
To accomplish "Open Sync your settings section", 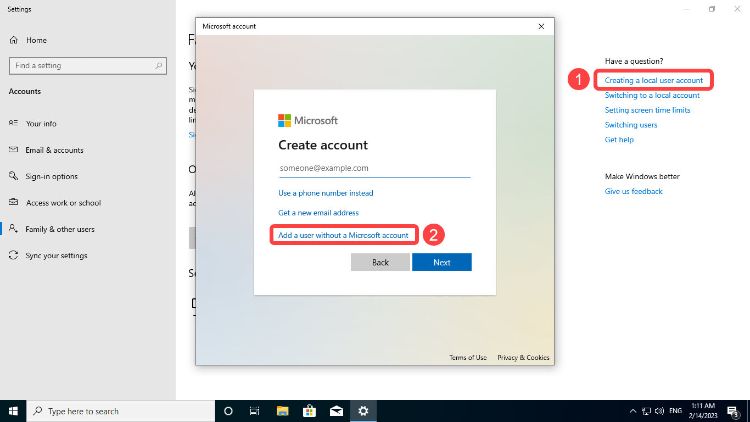I will pos(56,255).
